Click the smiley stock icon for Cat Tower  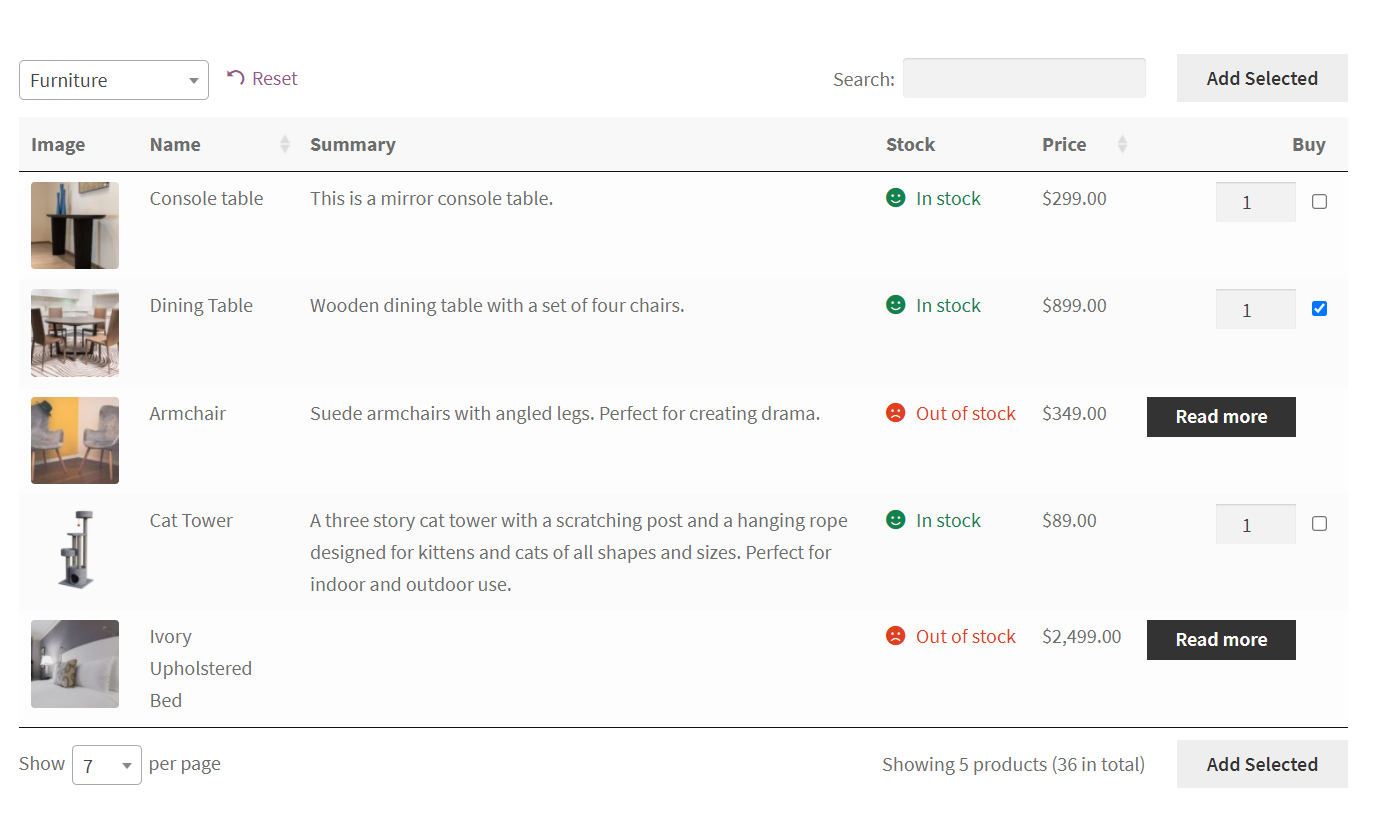point(894,520)
